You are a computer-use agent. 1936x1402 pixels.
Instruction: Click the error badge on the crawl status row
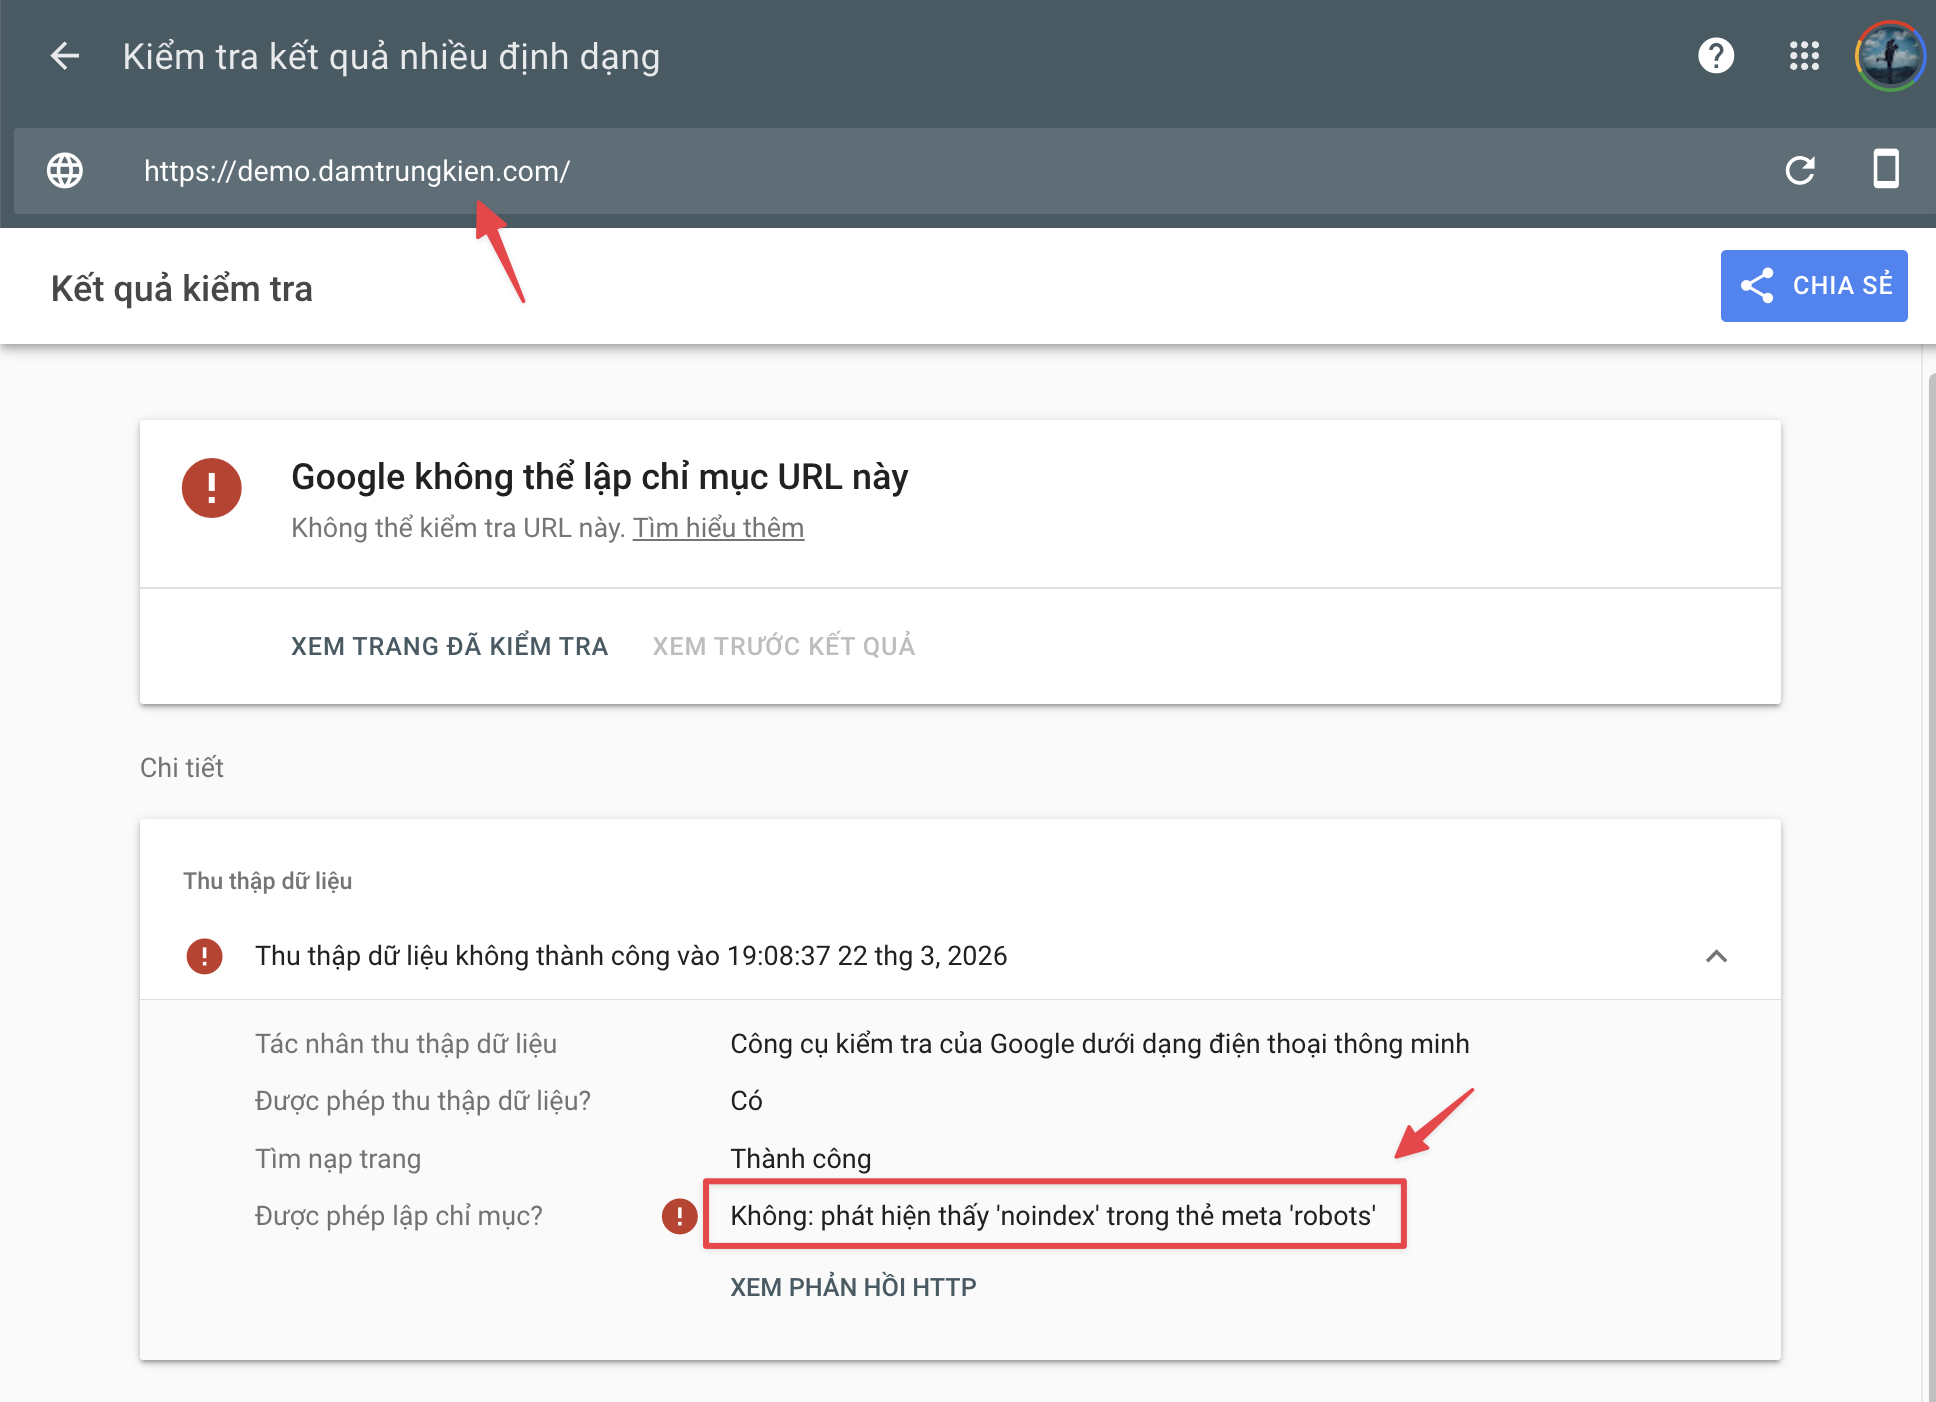[205, 957]
